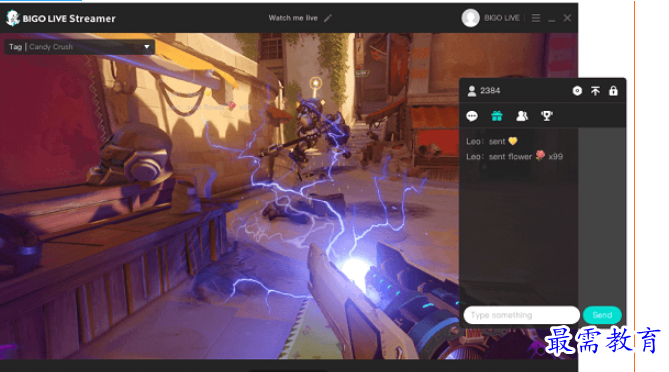Screen dimensions: 669x372
Task: Click the BIGO LIVE profile avatar
Action: click(x=471, y=18)
